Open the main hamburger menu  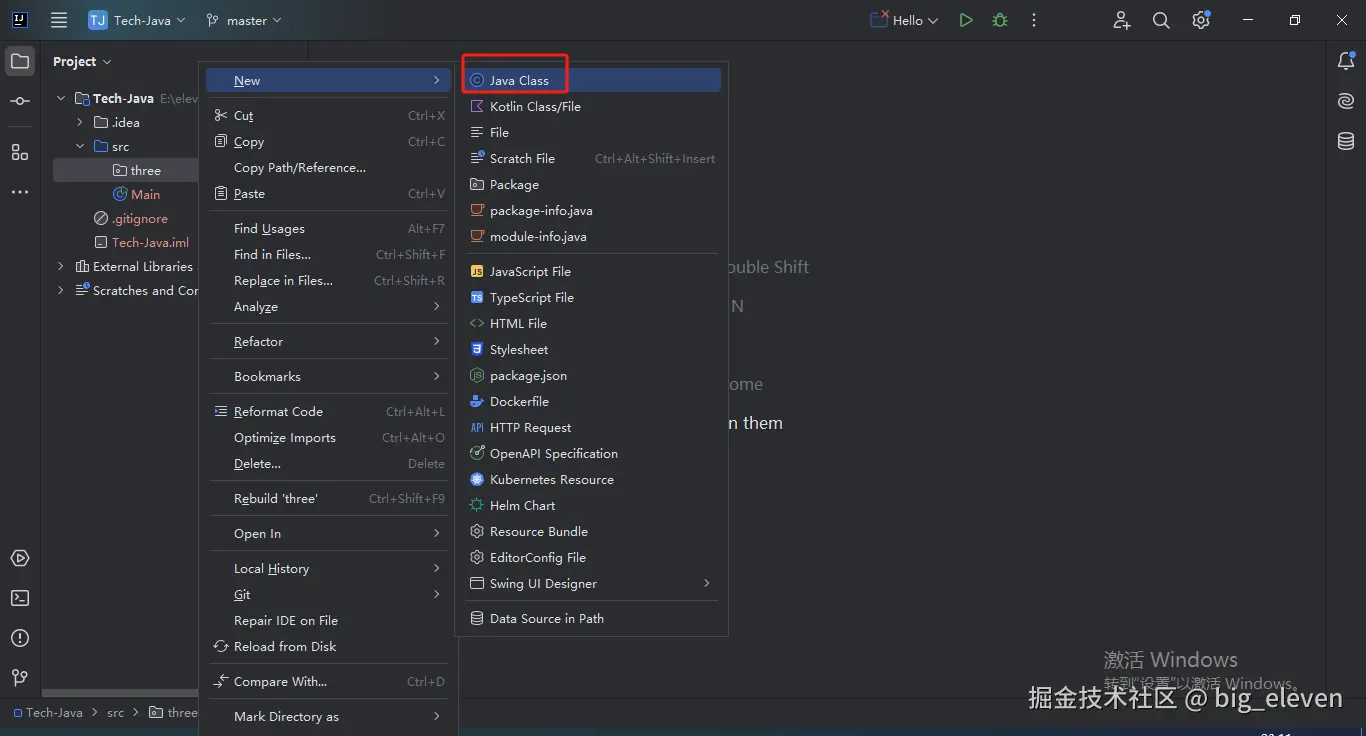click(59, 20)
